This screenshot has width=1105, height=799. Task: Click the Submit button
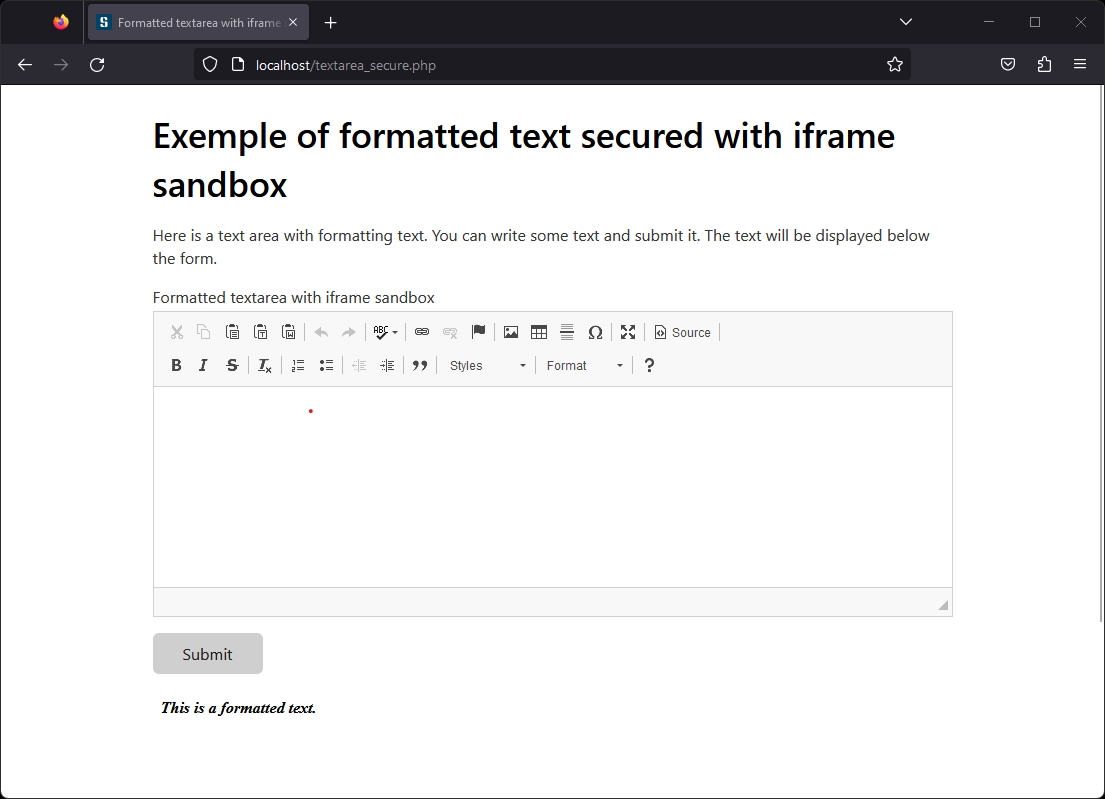click(x=208, y=654)
